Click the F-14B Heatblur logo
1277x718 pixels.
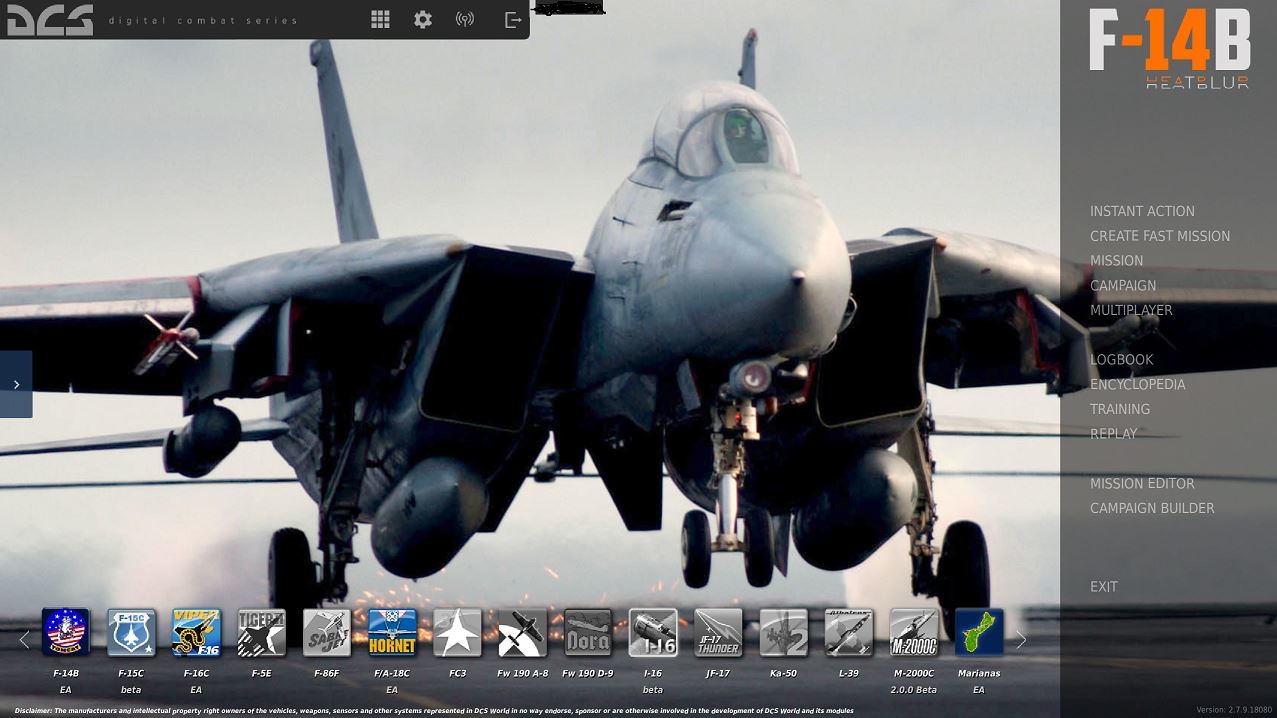click(1169, 49)
